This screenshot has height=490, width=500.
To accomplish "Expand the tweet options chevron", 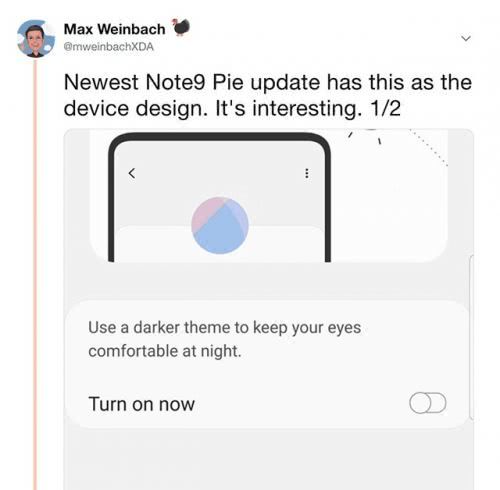I will pyautogui.click(x=466, y=38).
